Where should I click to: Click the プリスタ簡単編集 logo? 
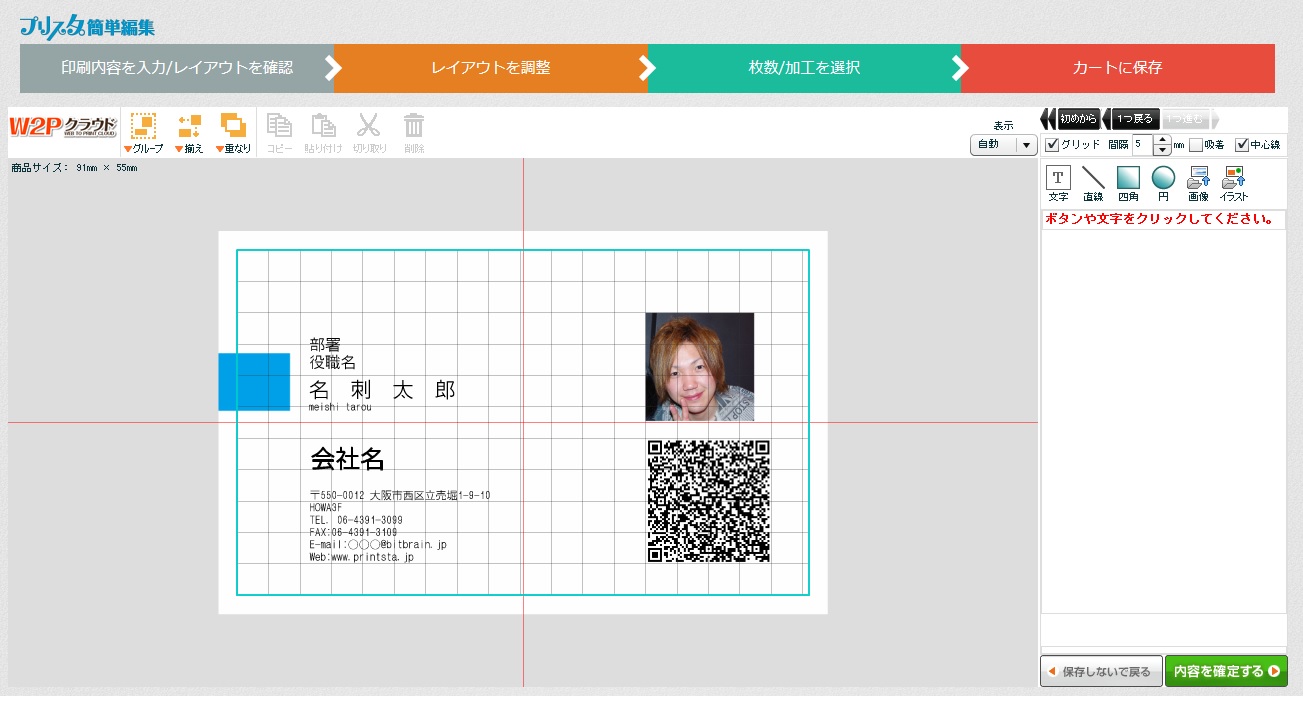coord(87,27)
